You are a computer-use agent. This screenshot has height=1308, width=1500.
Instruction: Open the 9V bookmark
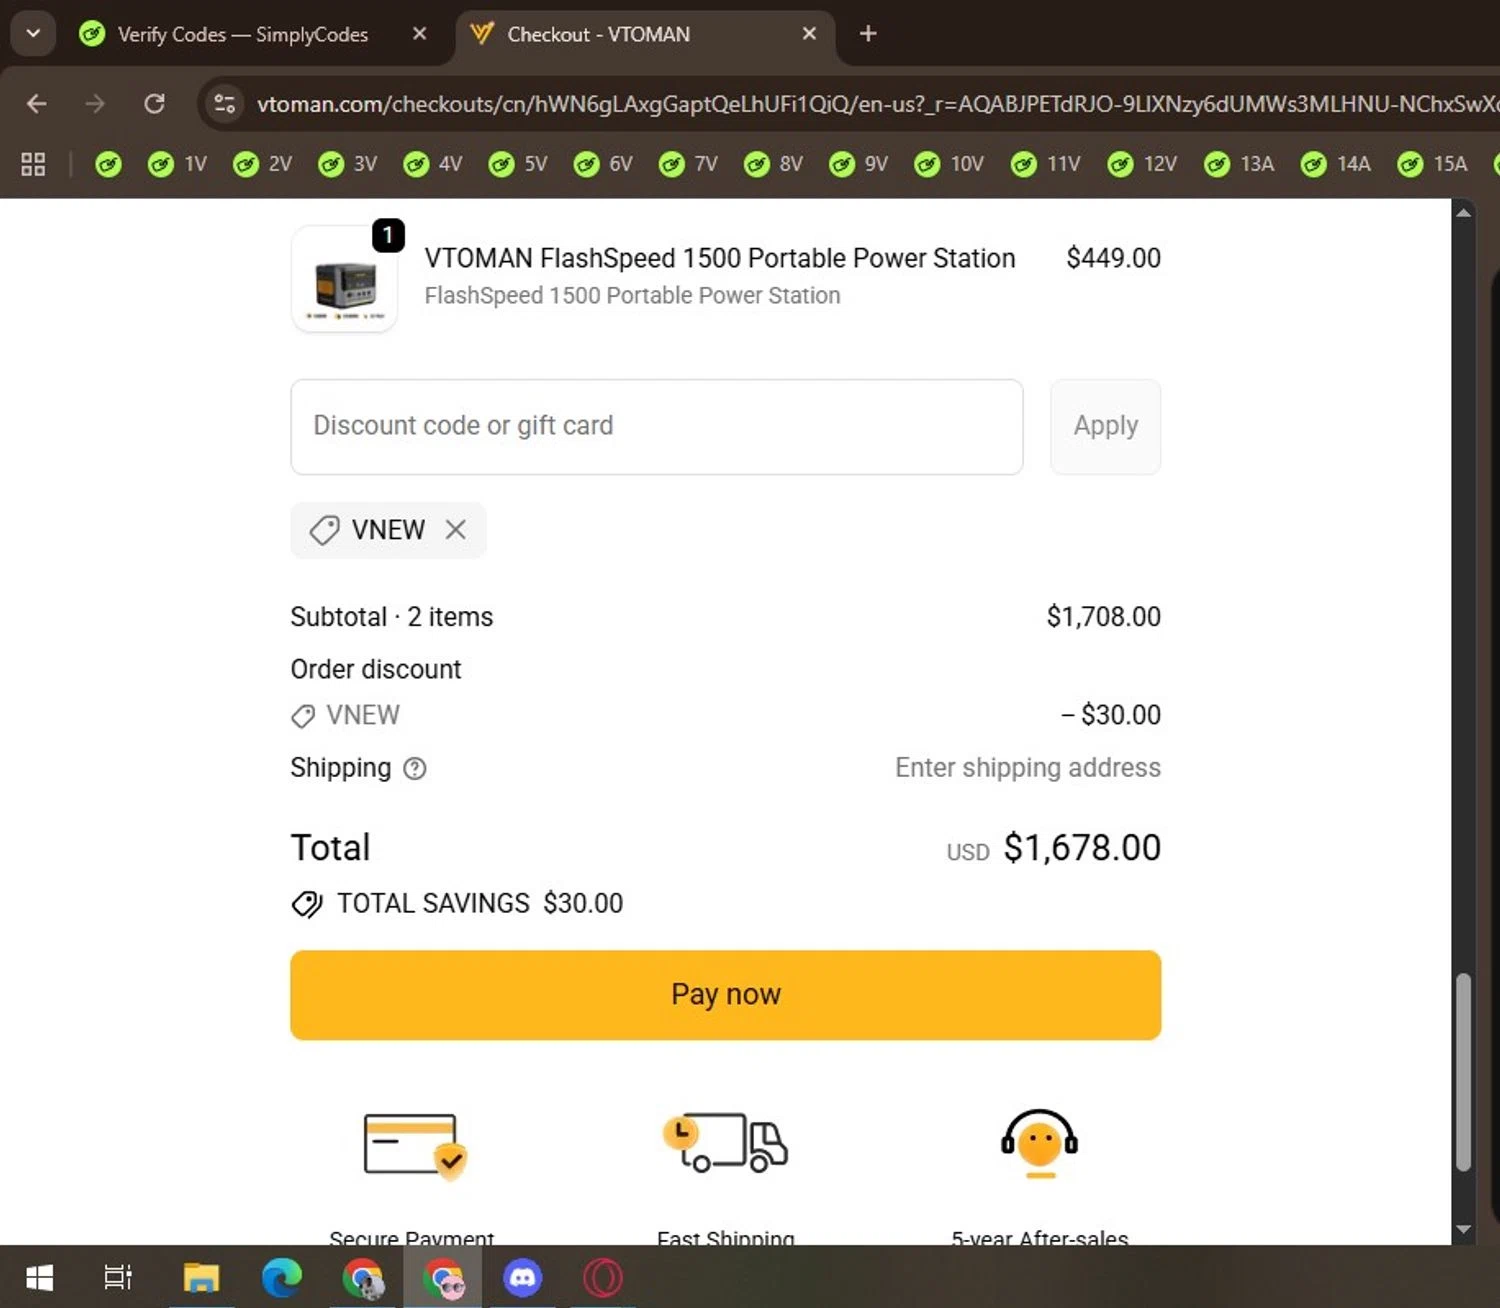857,164
